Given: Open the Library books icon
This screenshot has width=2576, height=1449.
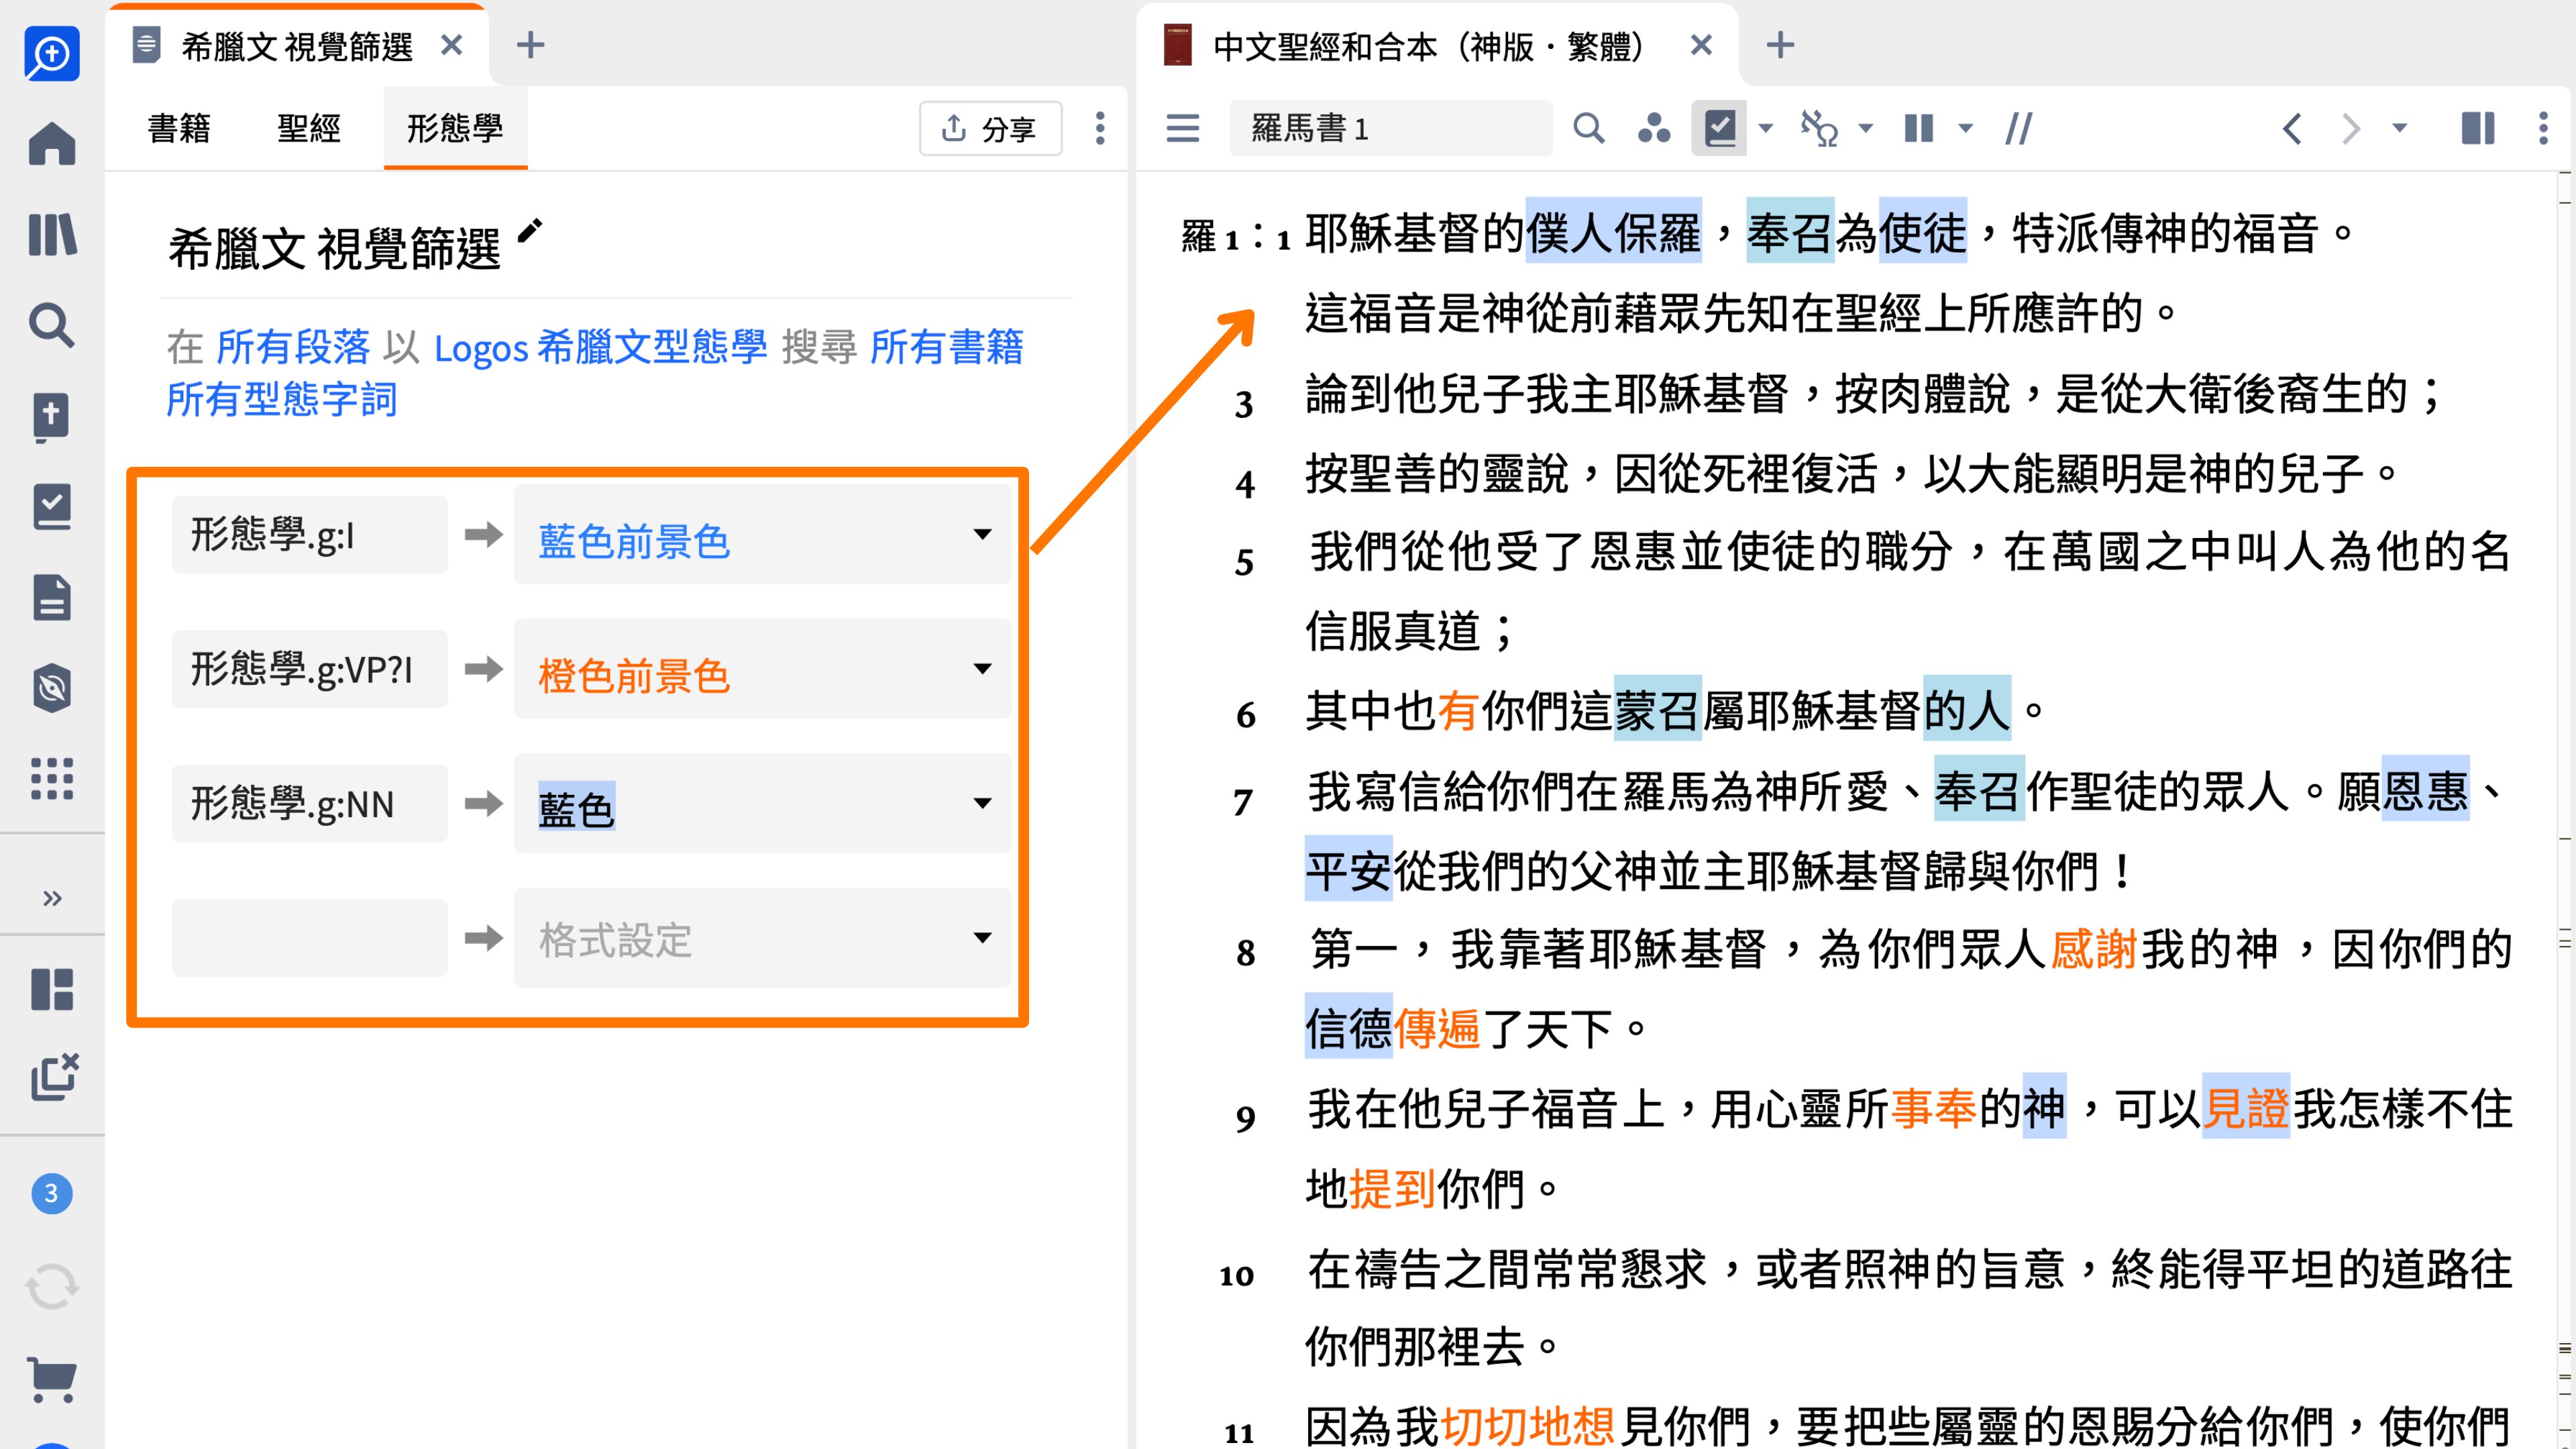Looking at the screenshot, I should (52, 235).
